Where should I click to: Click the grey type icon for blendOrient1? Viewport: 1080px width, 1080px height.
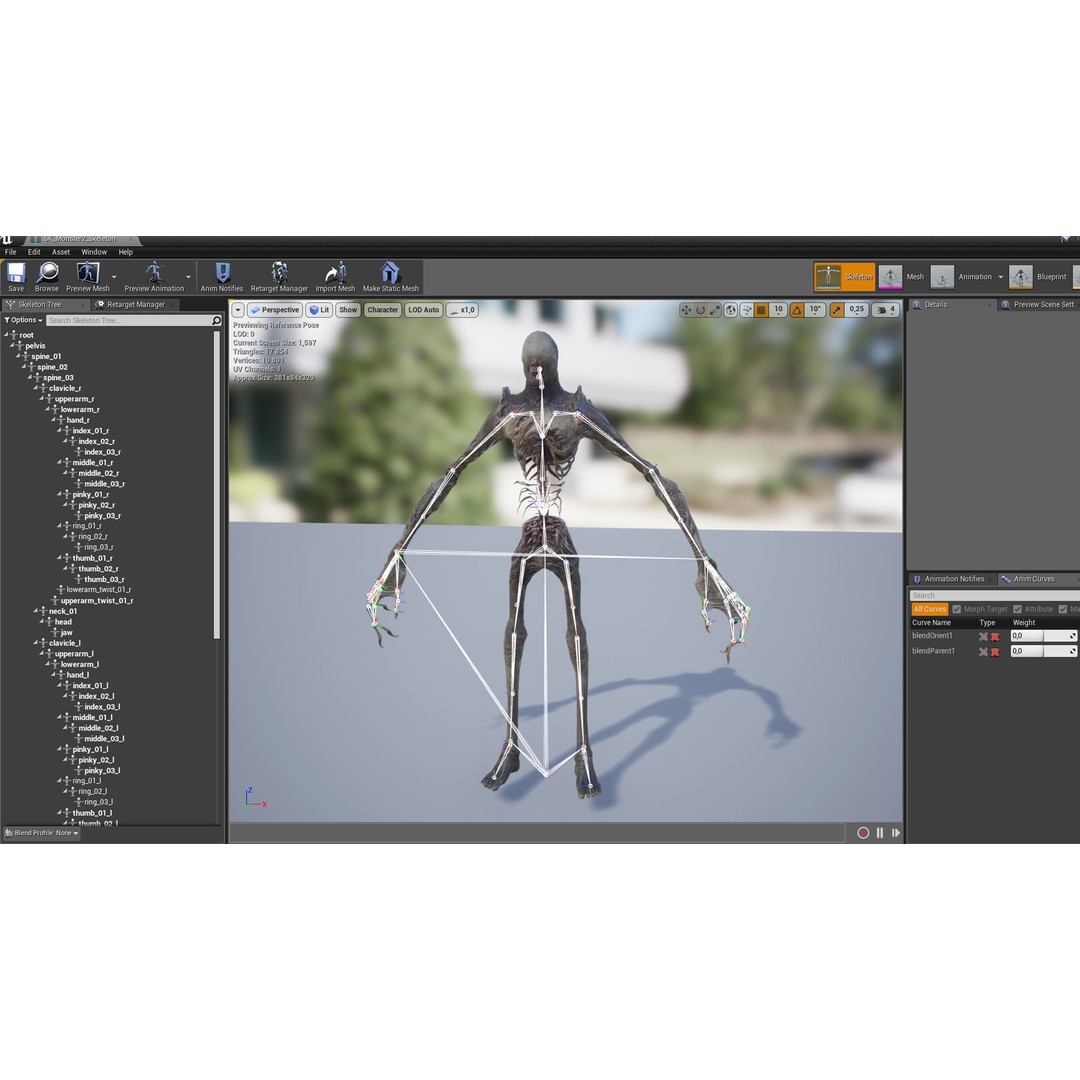click(984, 636)
